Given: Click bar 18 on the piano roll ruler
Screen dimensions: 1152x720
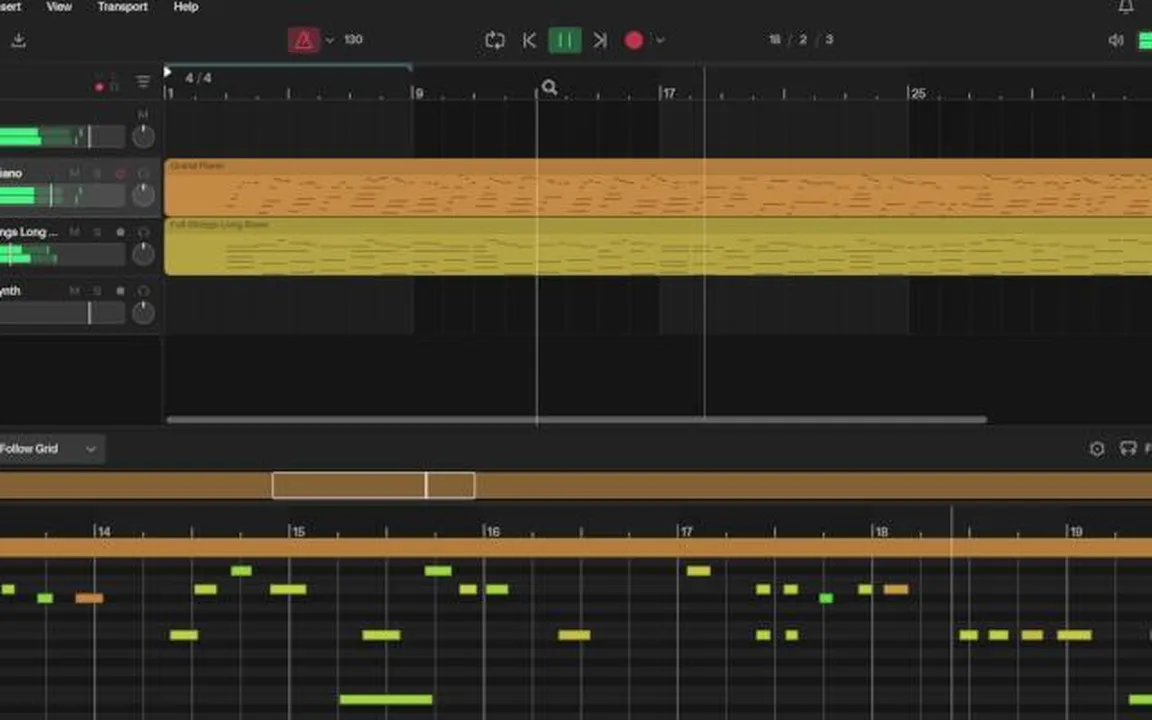Looking at the screenshot, I should (880, 530).
